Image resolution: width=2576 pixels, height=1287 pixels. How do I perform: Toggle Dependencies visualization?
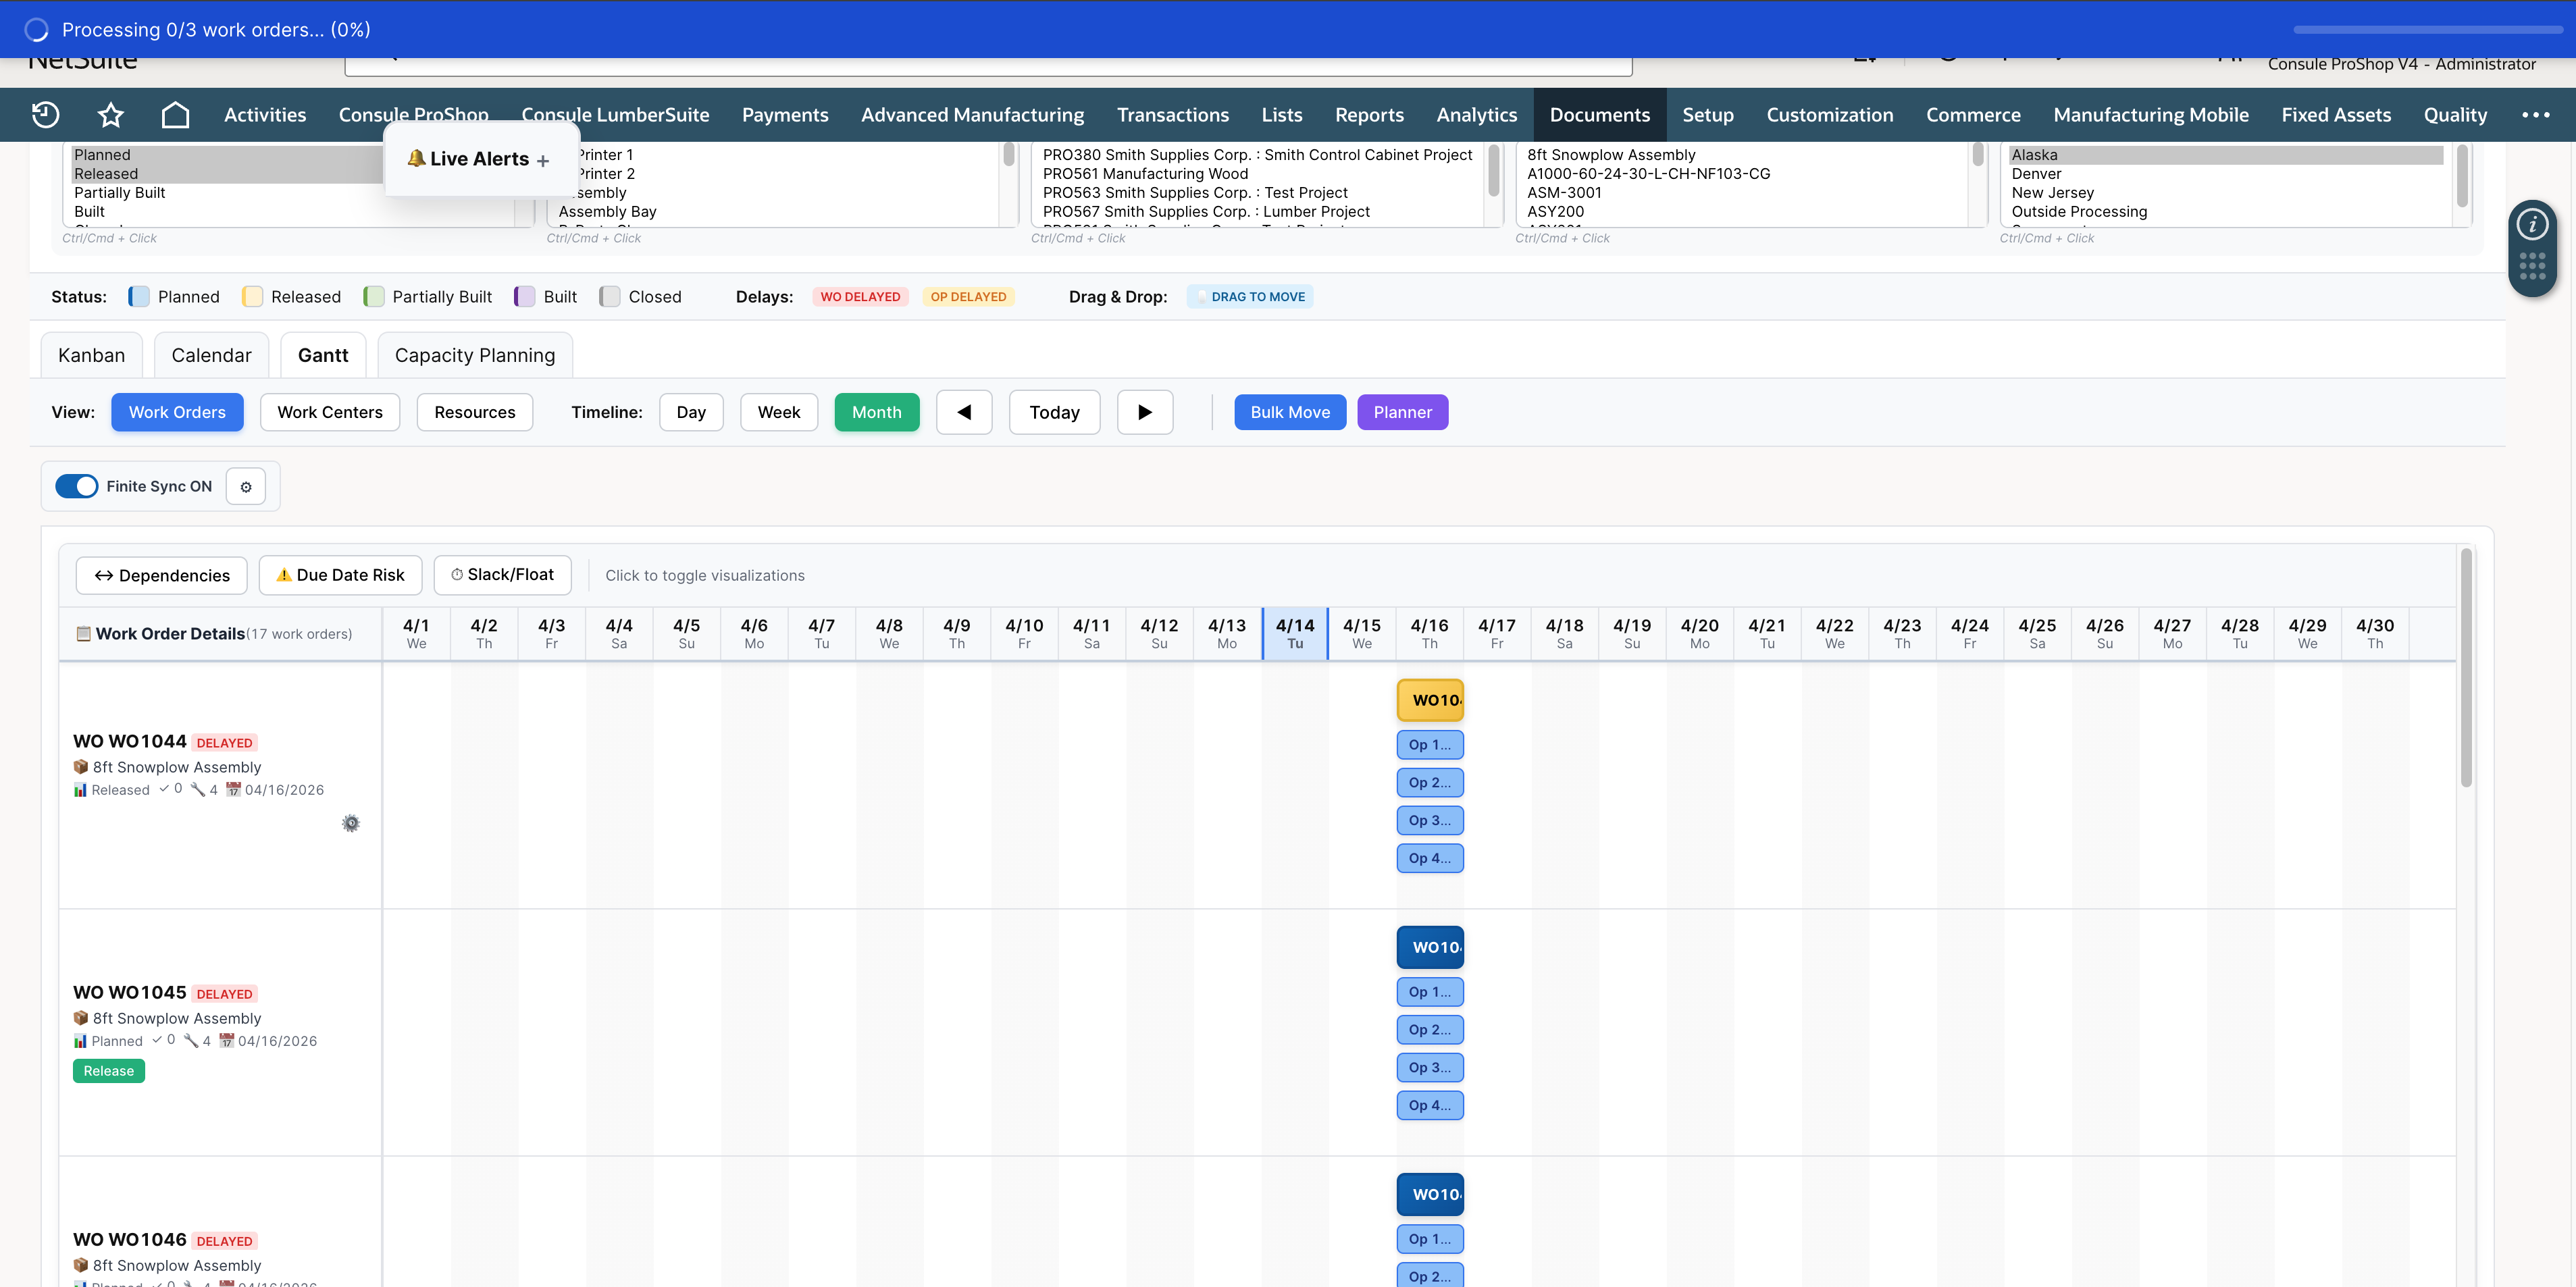(162, 575)
